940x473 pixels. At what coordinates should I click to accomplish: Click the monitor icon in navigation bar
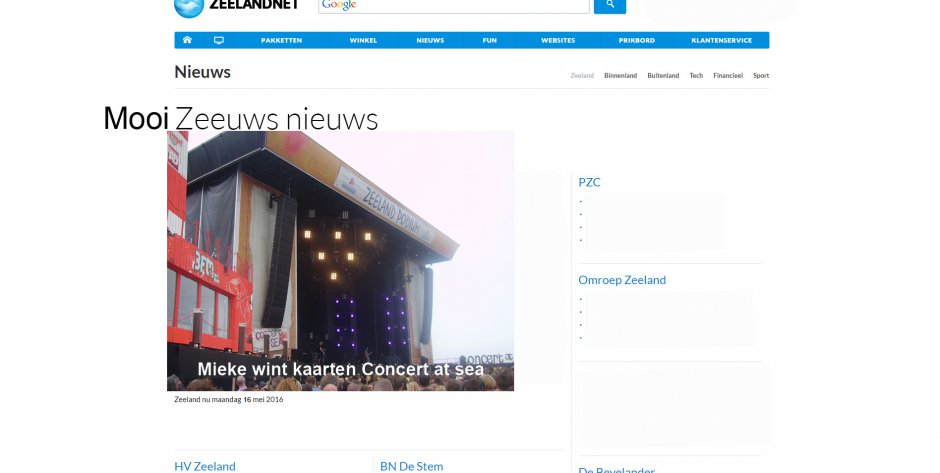[219, 40]
